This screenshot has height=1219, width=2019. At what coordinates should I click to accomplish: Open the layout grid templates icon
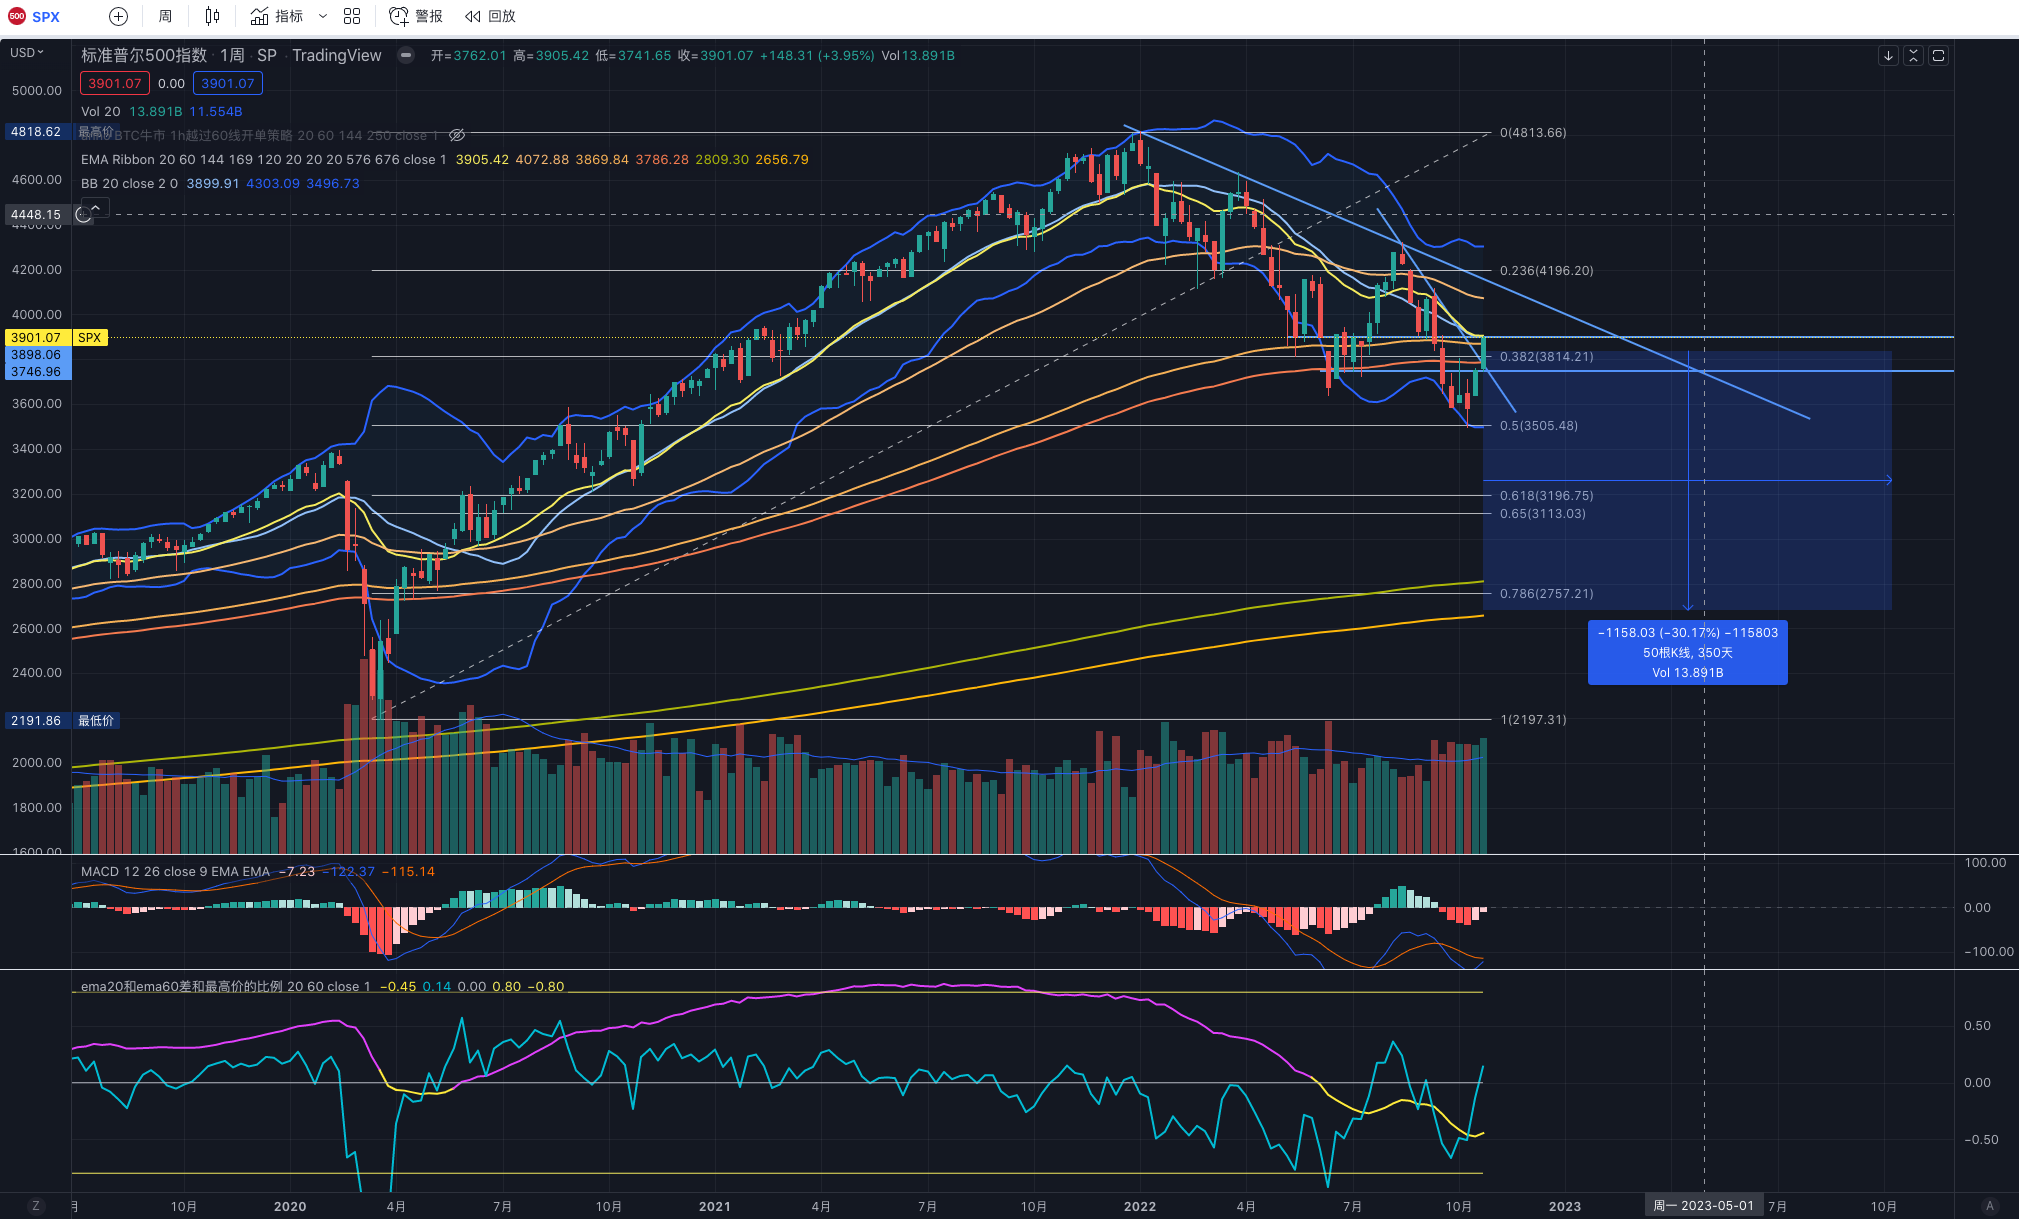[x=352, y=16]
